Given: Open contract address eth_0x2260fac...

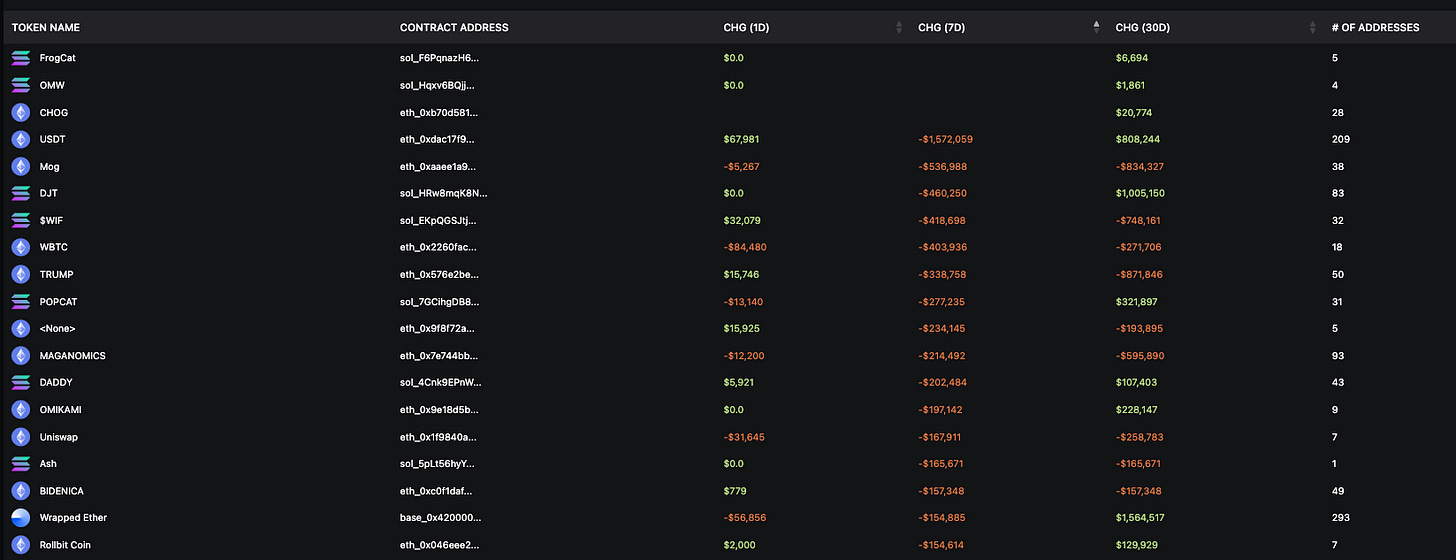Looking at the screenshot, I should tap(437, 247).
